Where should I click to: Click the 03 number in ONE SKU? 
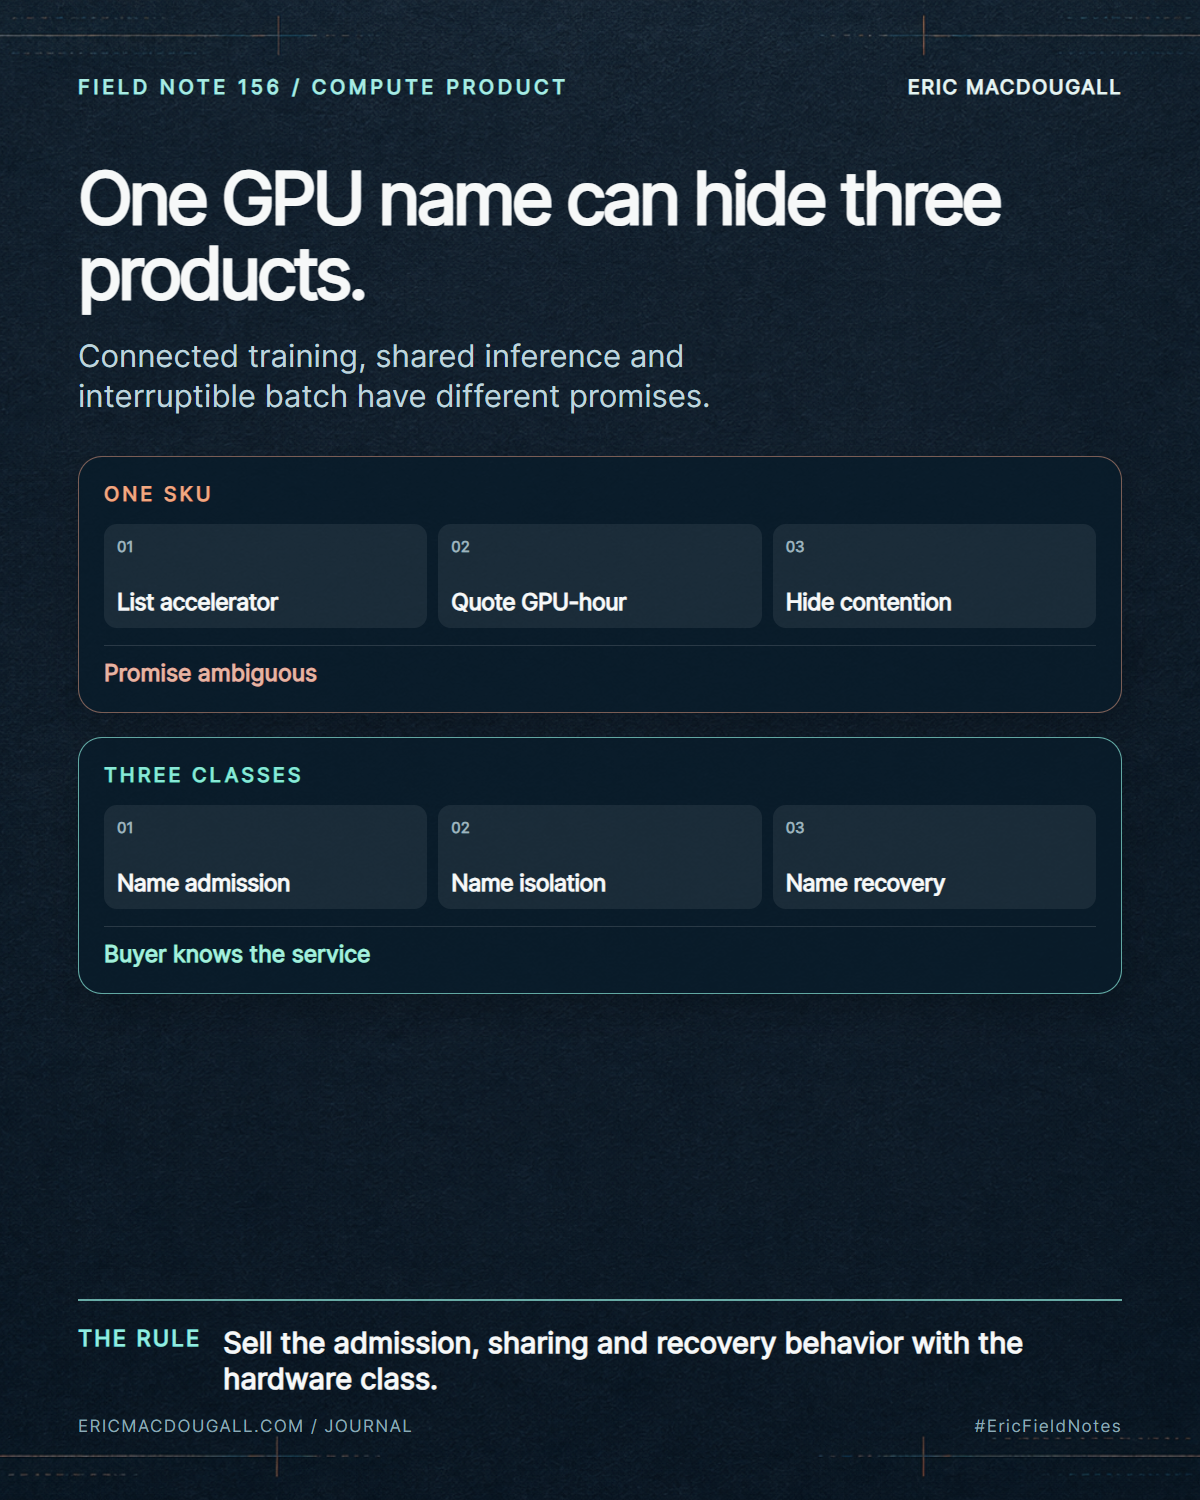795,547
